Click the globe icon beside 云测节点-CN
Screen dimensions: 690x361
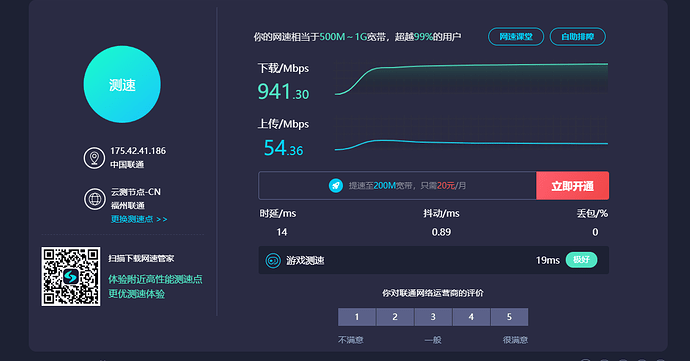point(95,199)
